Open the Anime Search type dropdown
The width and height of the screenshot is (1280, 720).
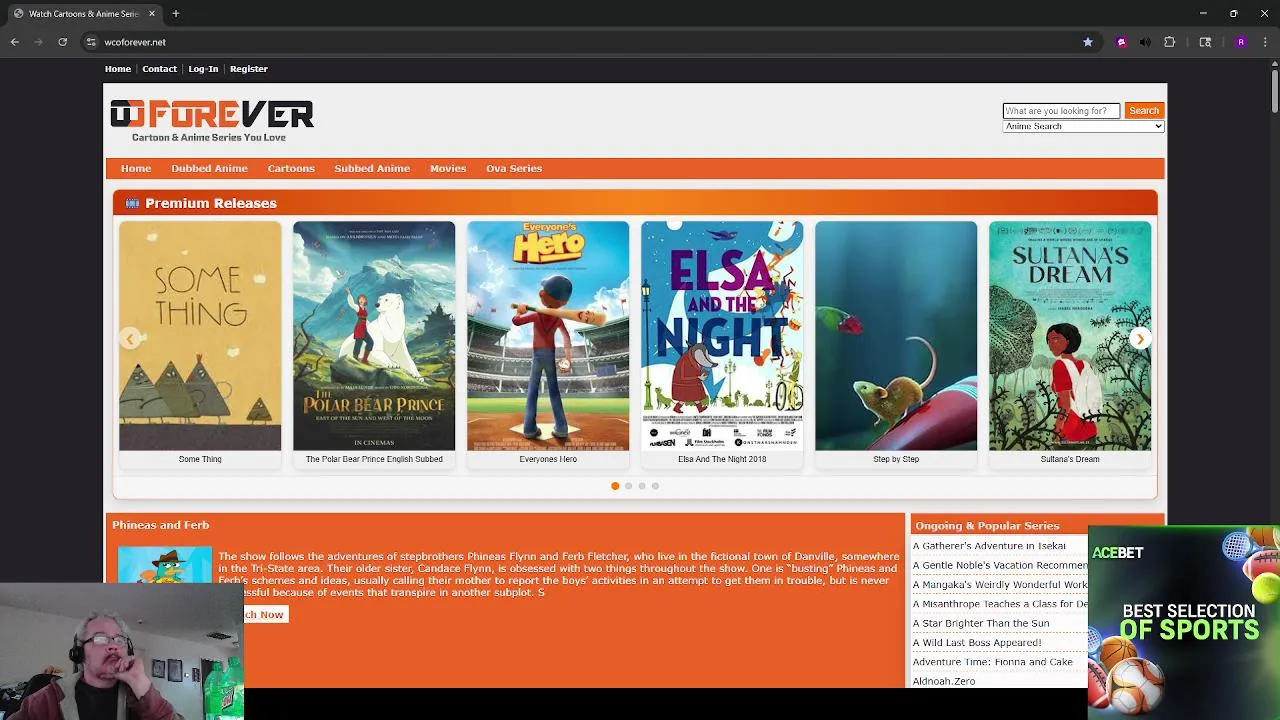tap(1083, 127)
